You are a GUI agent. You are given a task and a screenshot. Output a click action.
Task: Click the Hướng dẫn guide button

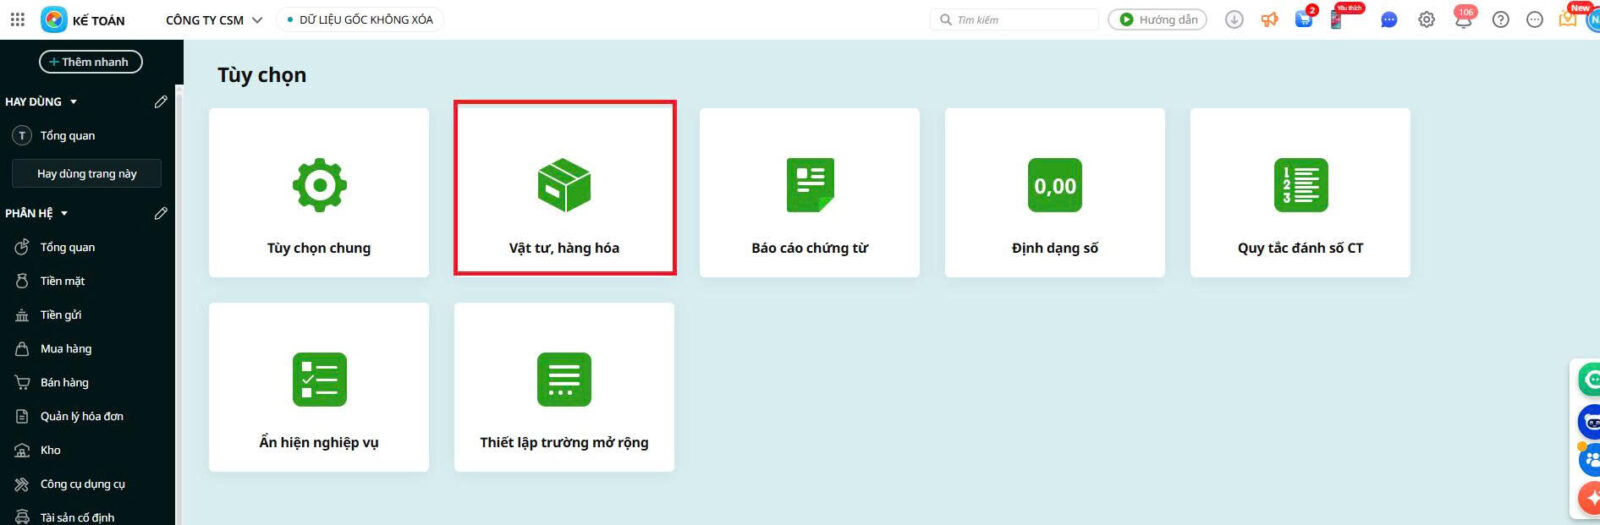1157,20
